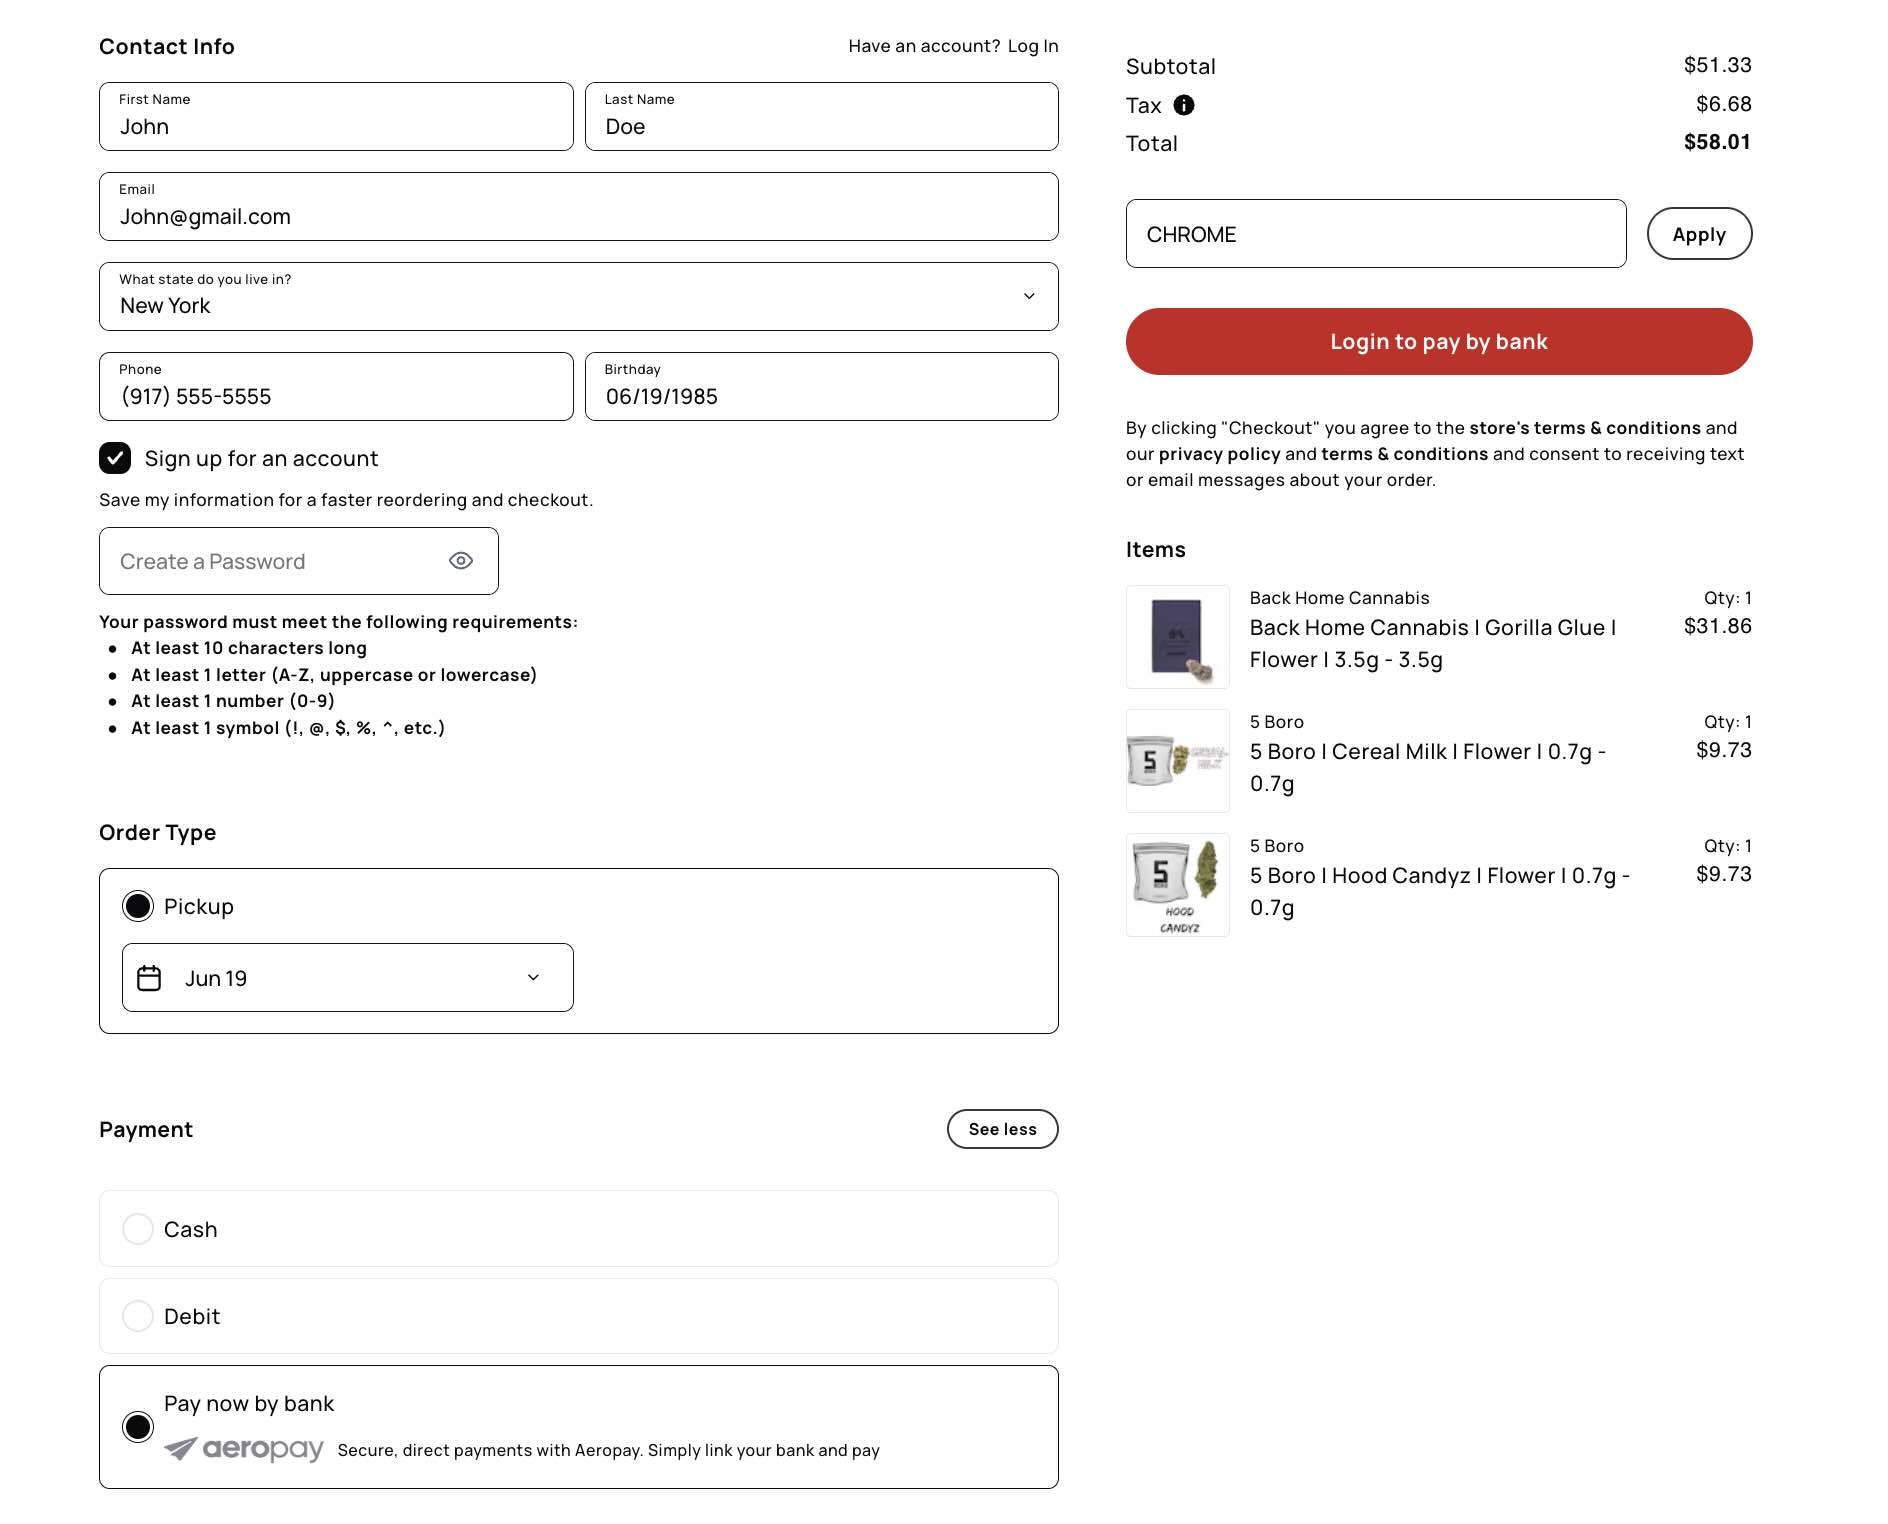Click the Hood Candyz Flower item name
The width and height of the screenshot is (1888, 1524).
[x=1440, y=891]
